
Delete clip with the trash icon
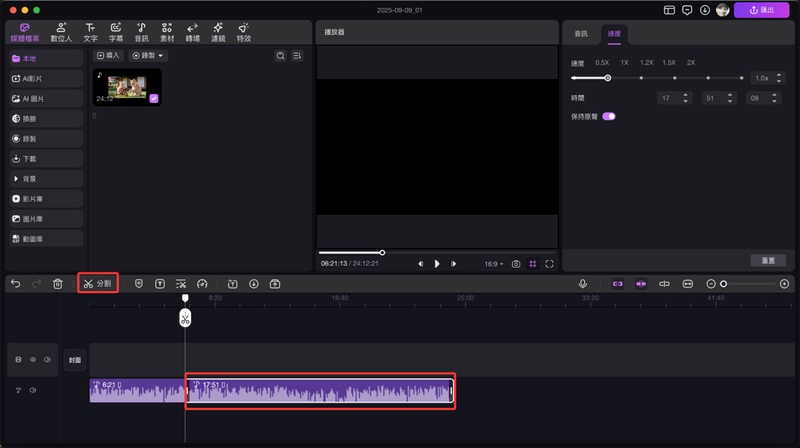point(58,284)
